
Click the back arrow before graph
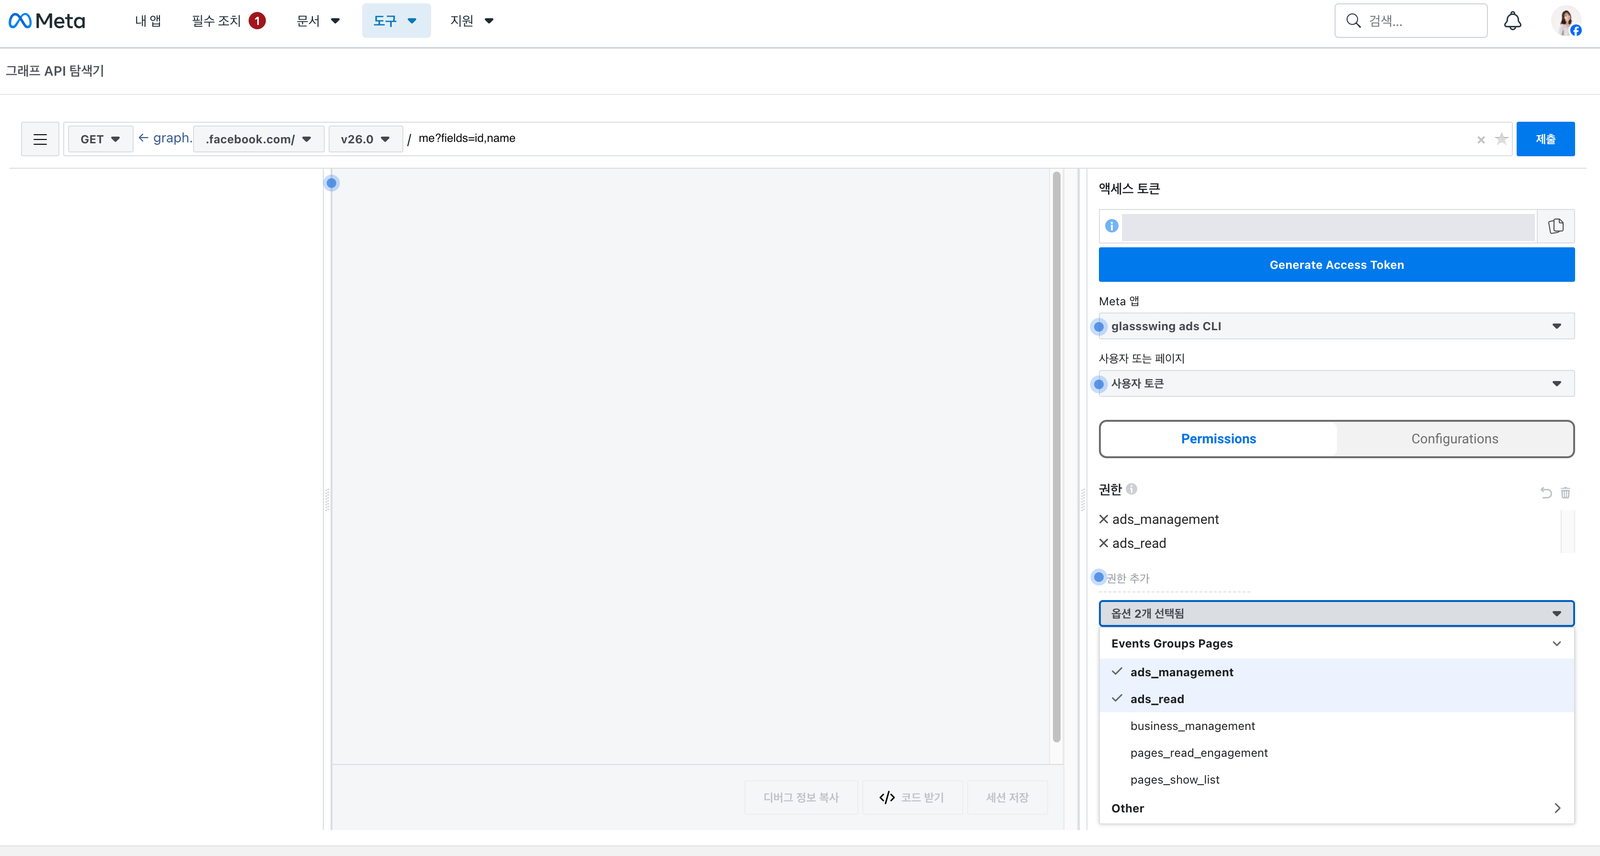coord(143,138)
